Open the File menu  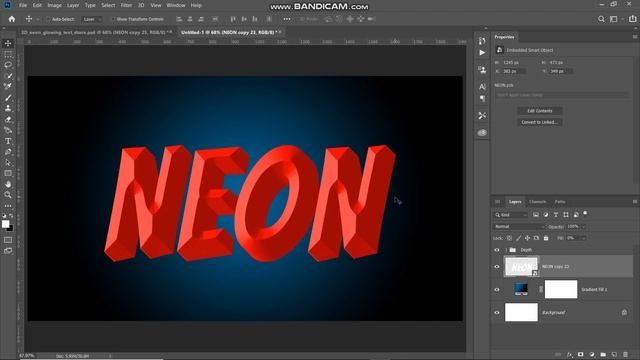click(23, 5)
